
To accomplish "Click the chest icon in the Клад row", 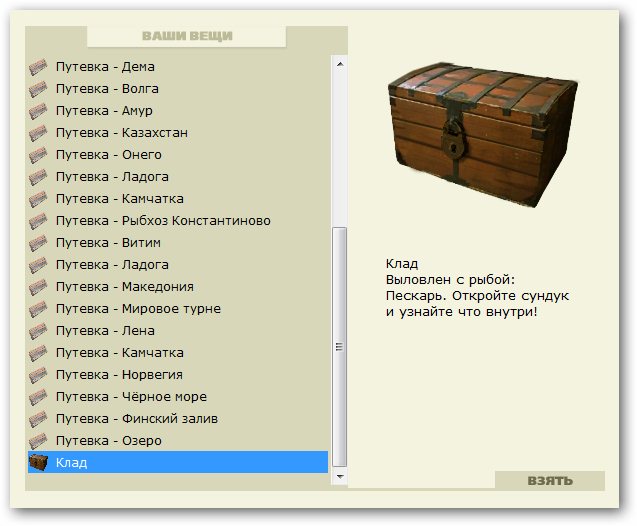I will (38, 463).
